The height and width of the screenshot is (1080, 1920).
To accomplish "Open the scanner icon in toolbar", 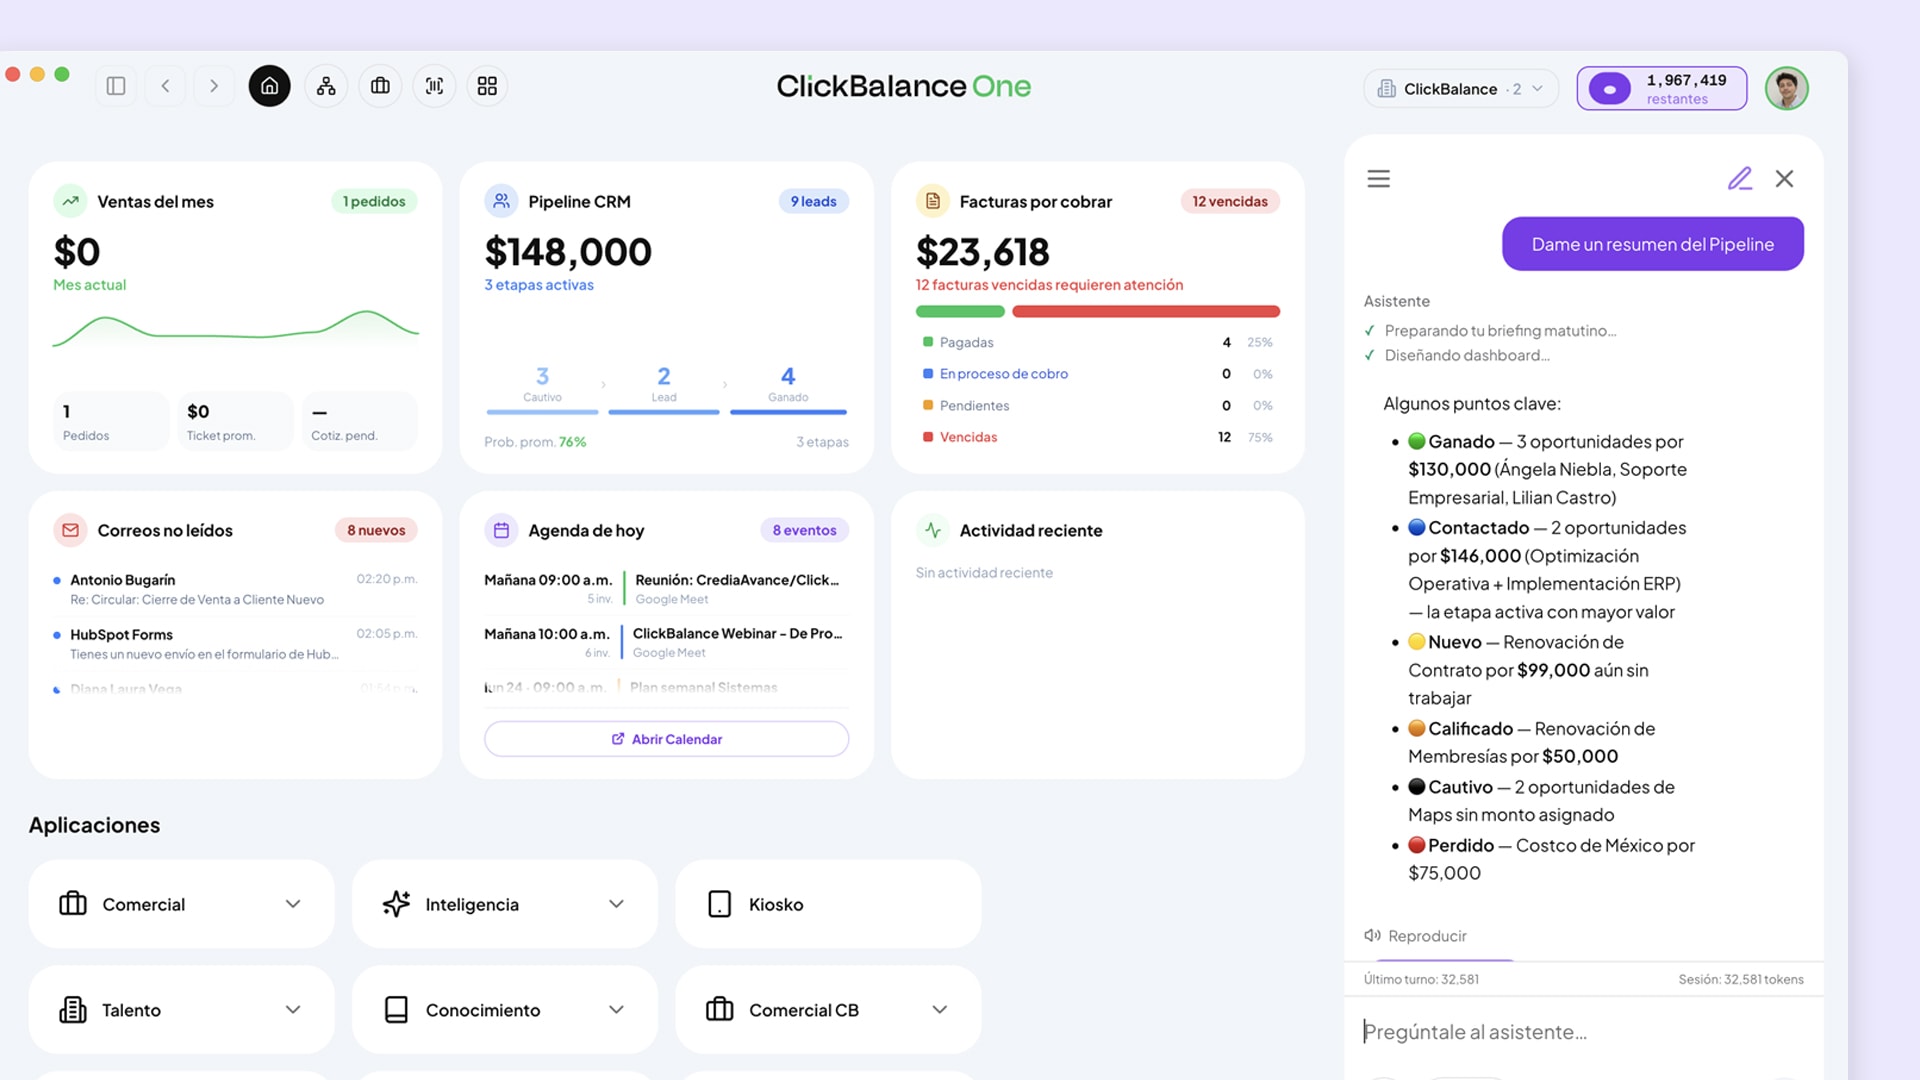I will point(434,86).
